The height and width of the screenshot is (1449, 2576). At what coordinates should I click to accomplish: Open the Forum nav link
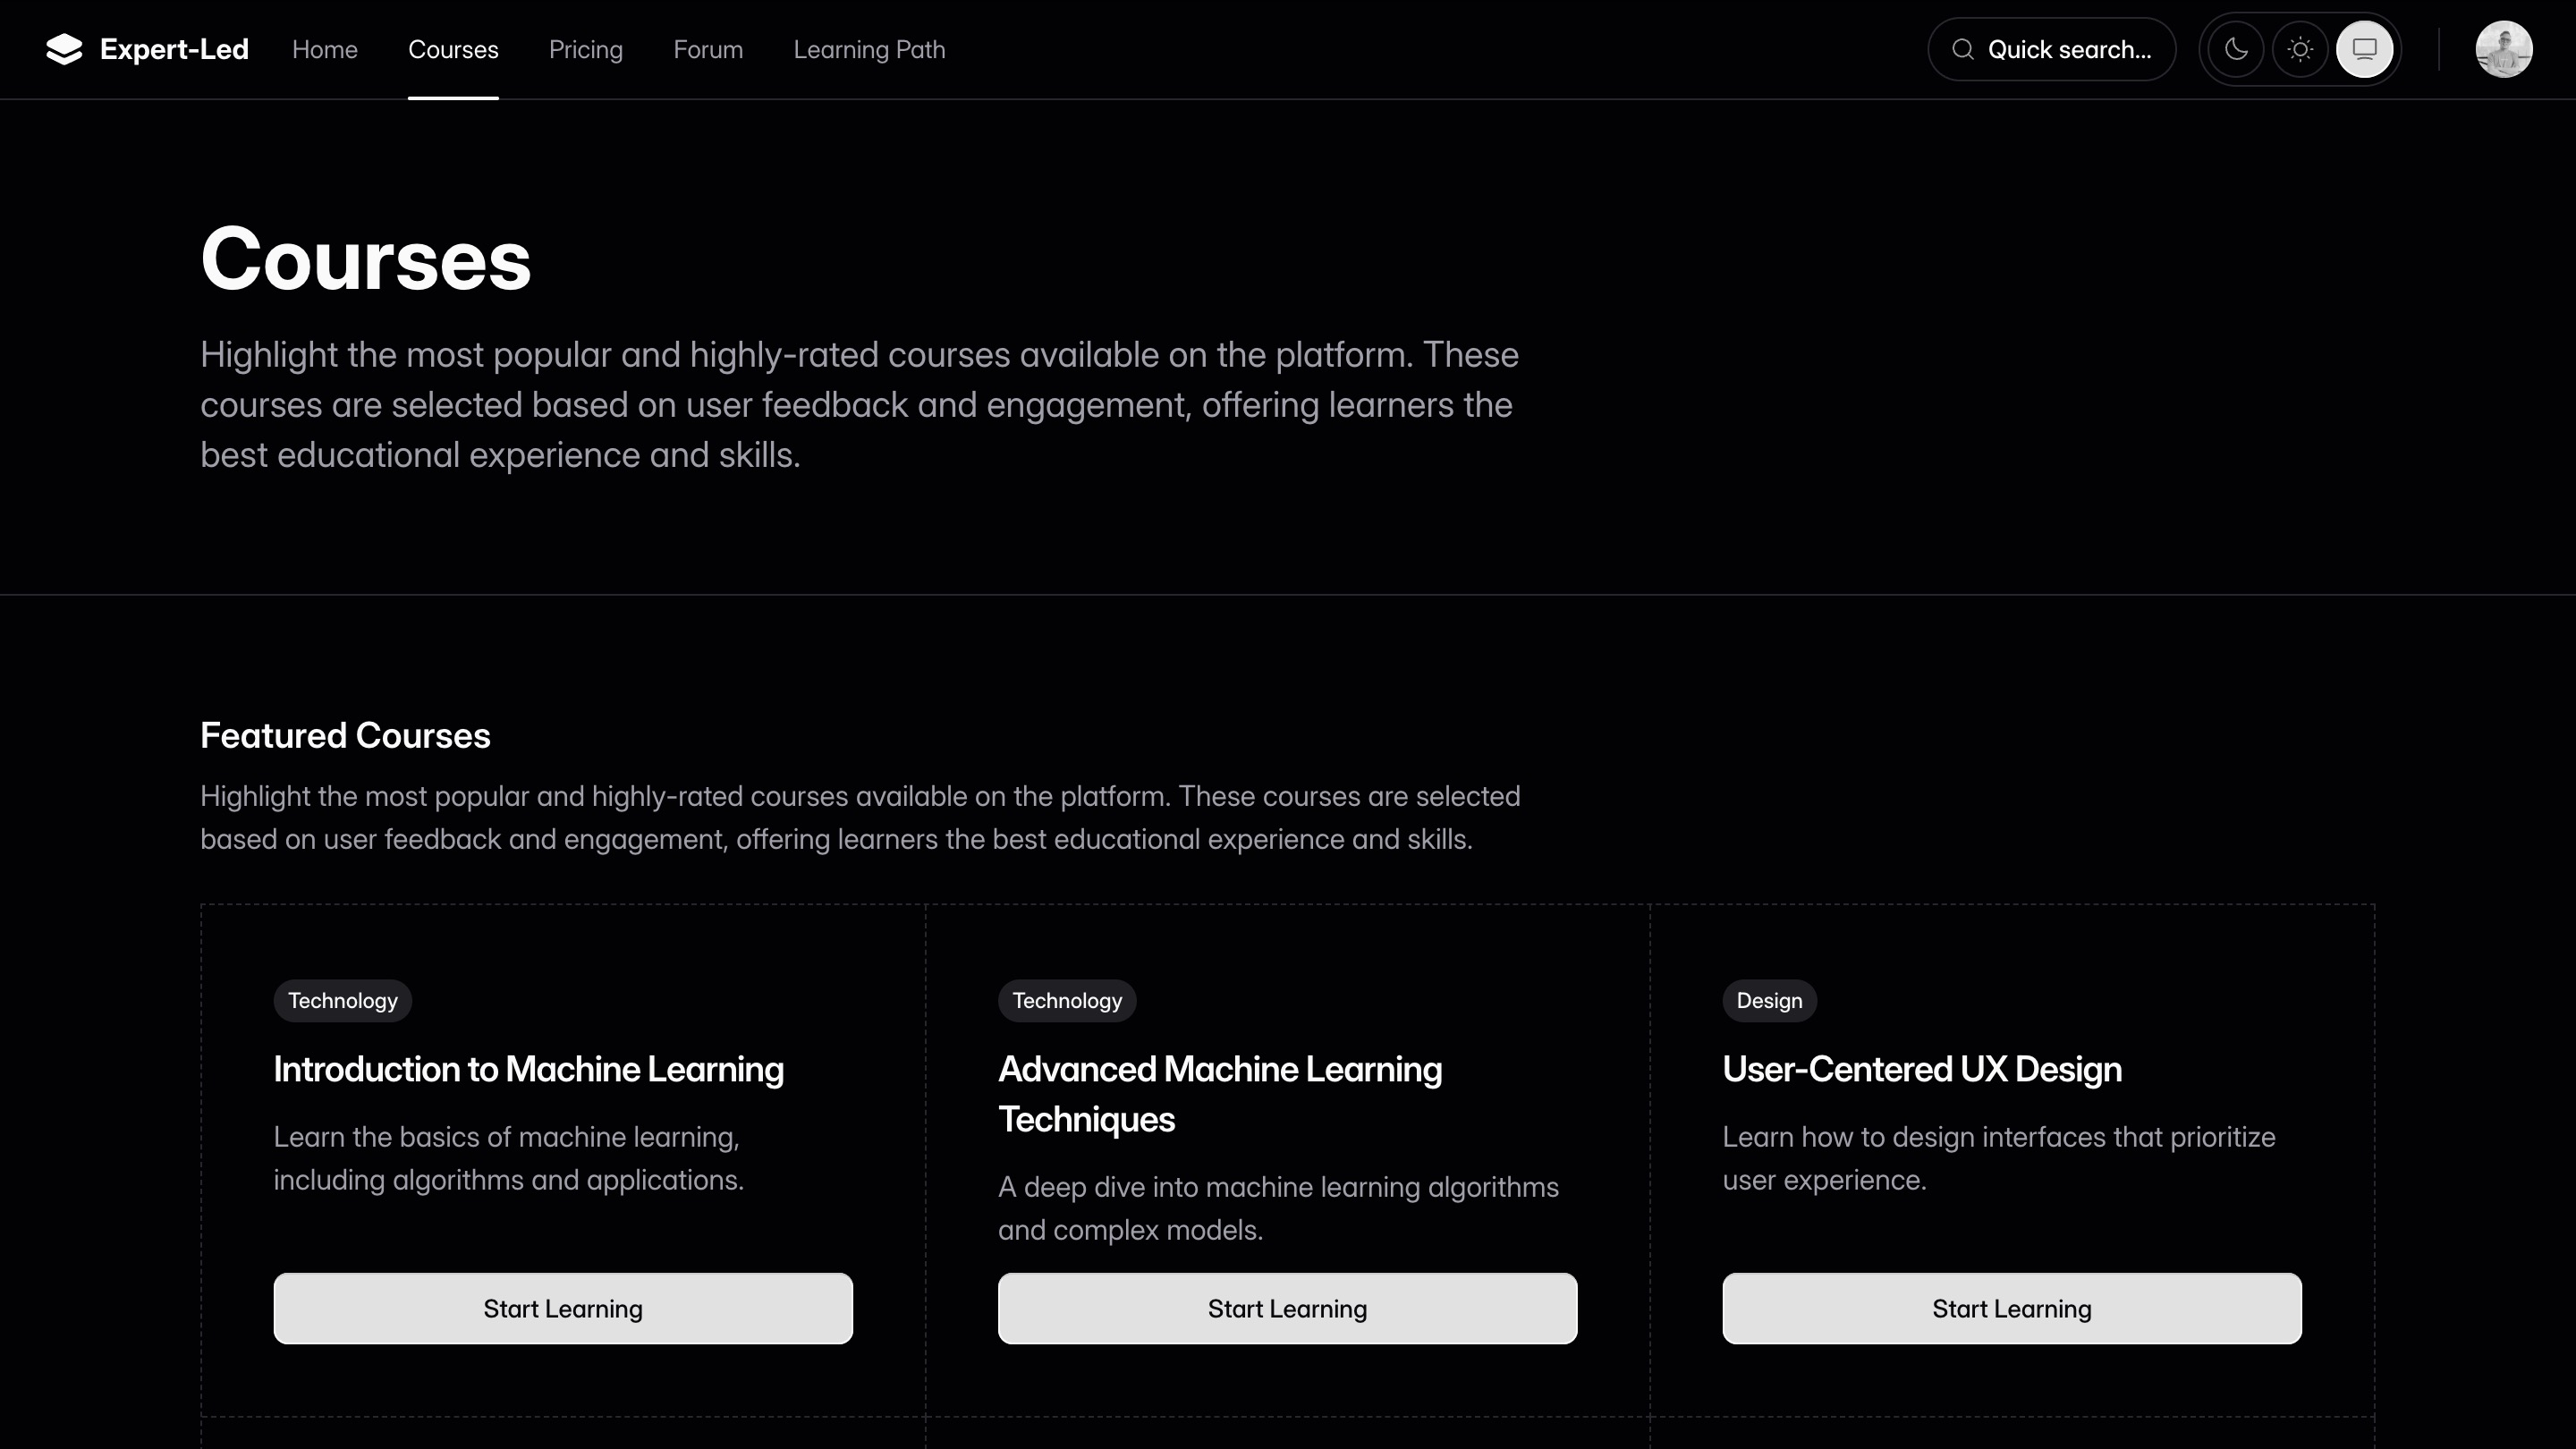pyautogui.click(x=708, y=49)
